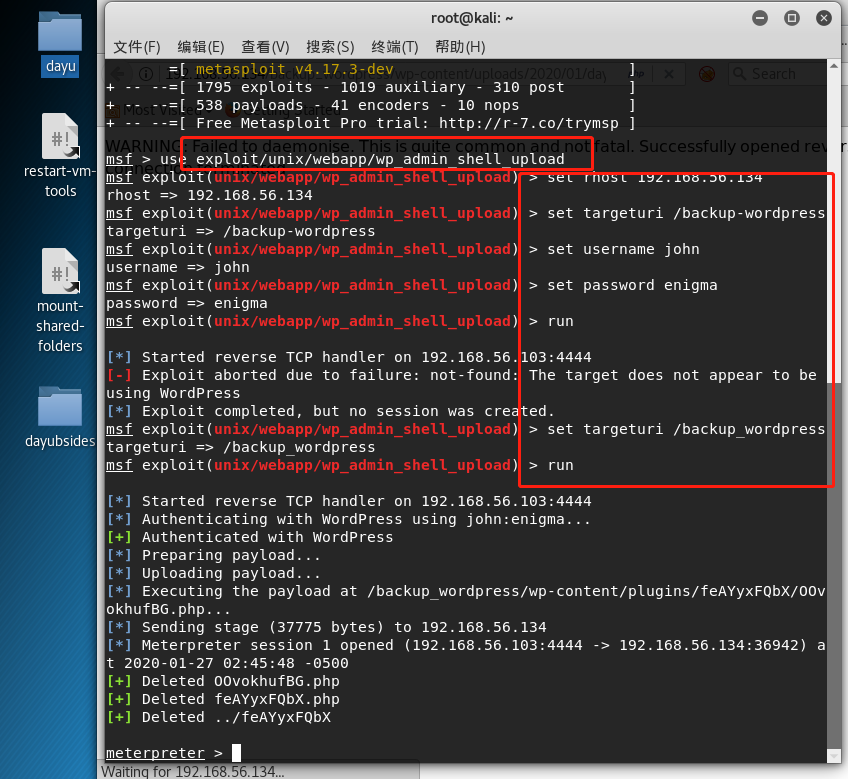This screenshot has width=848, height=779.
Task: Click the 'password => enigma' output line
Action: point(187,303)
